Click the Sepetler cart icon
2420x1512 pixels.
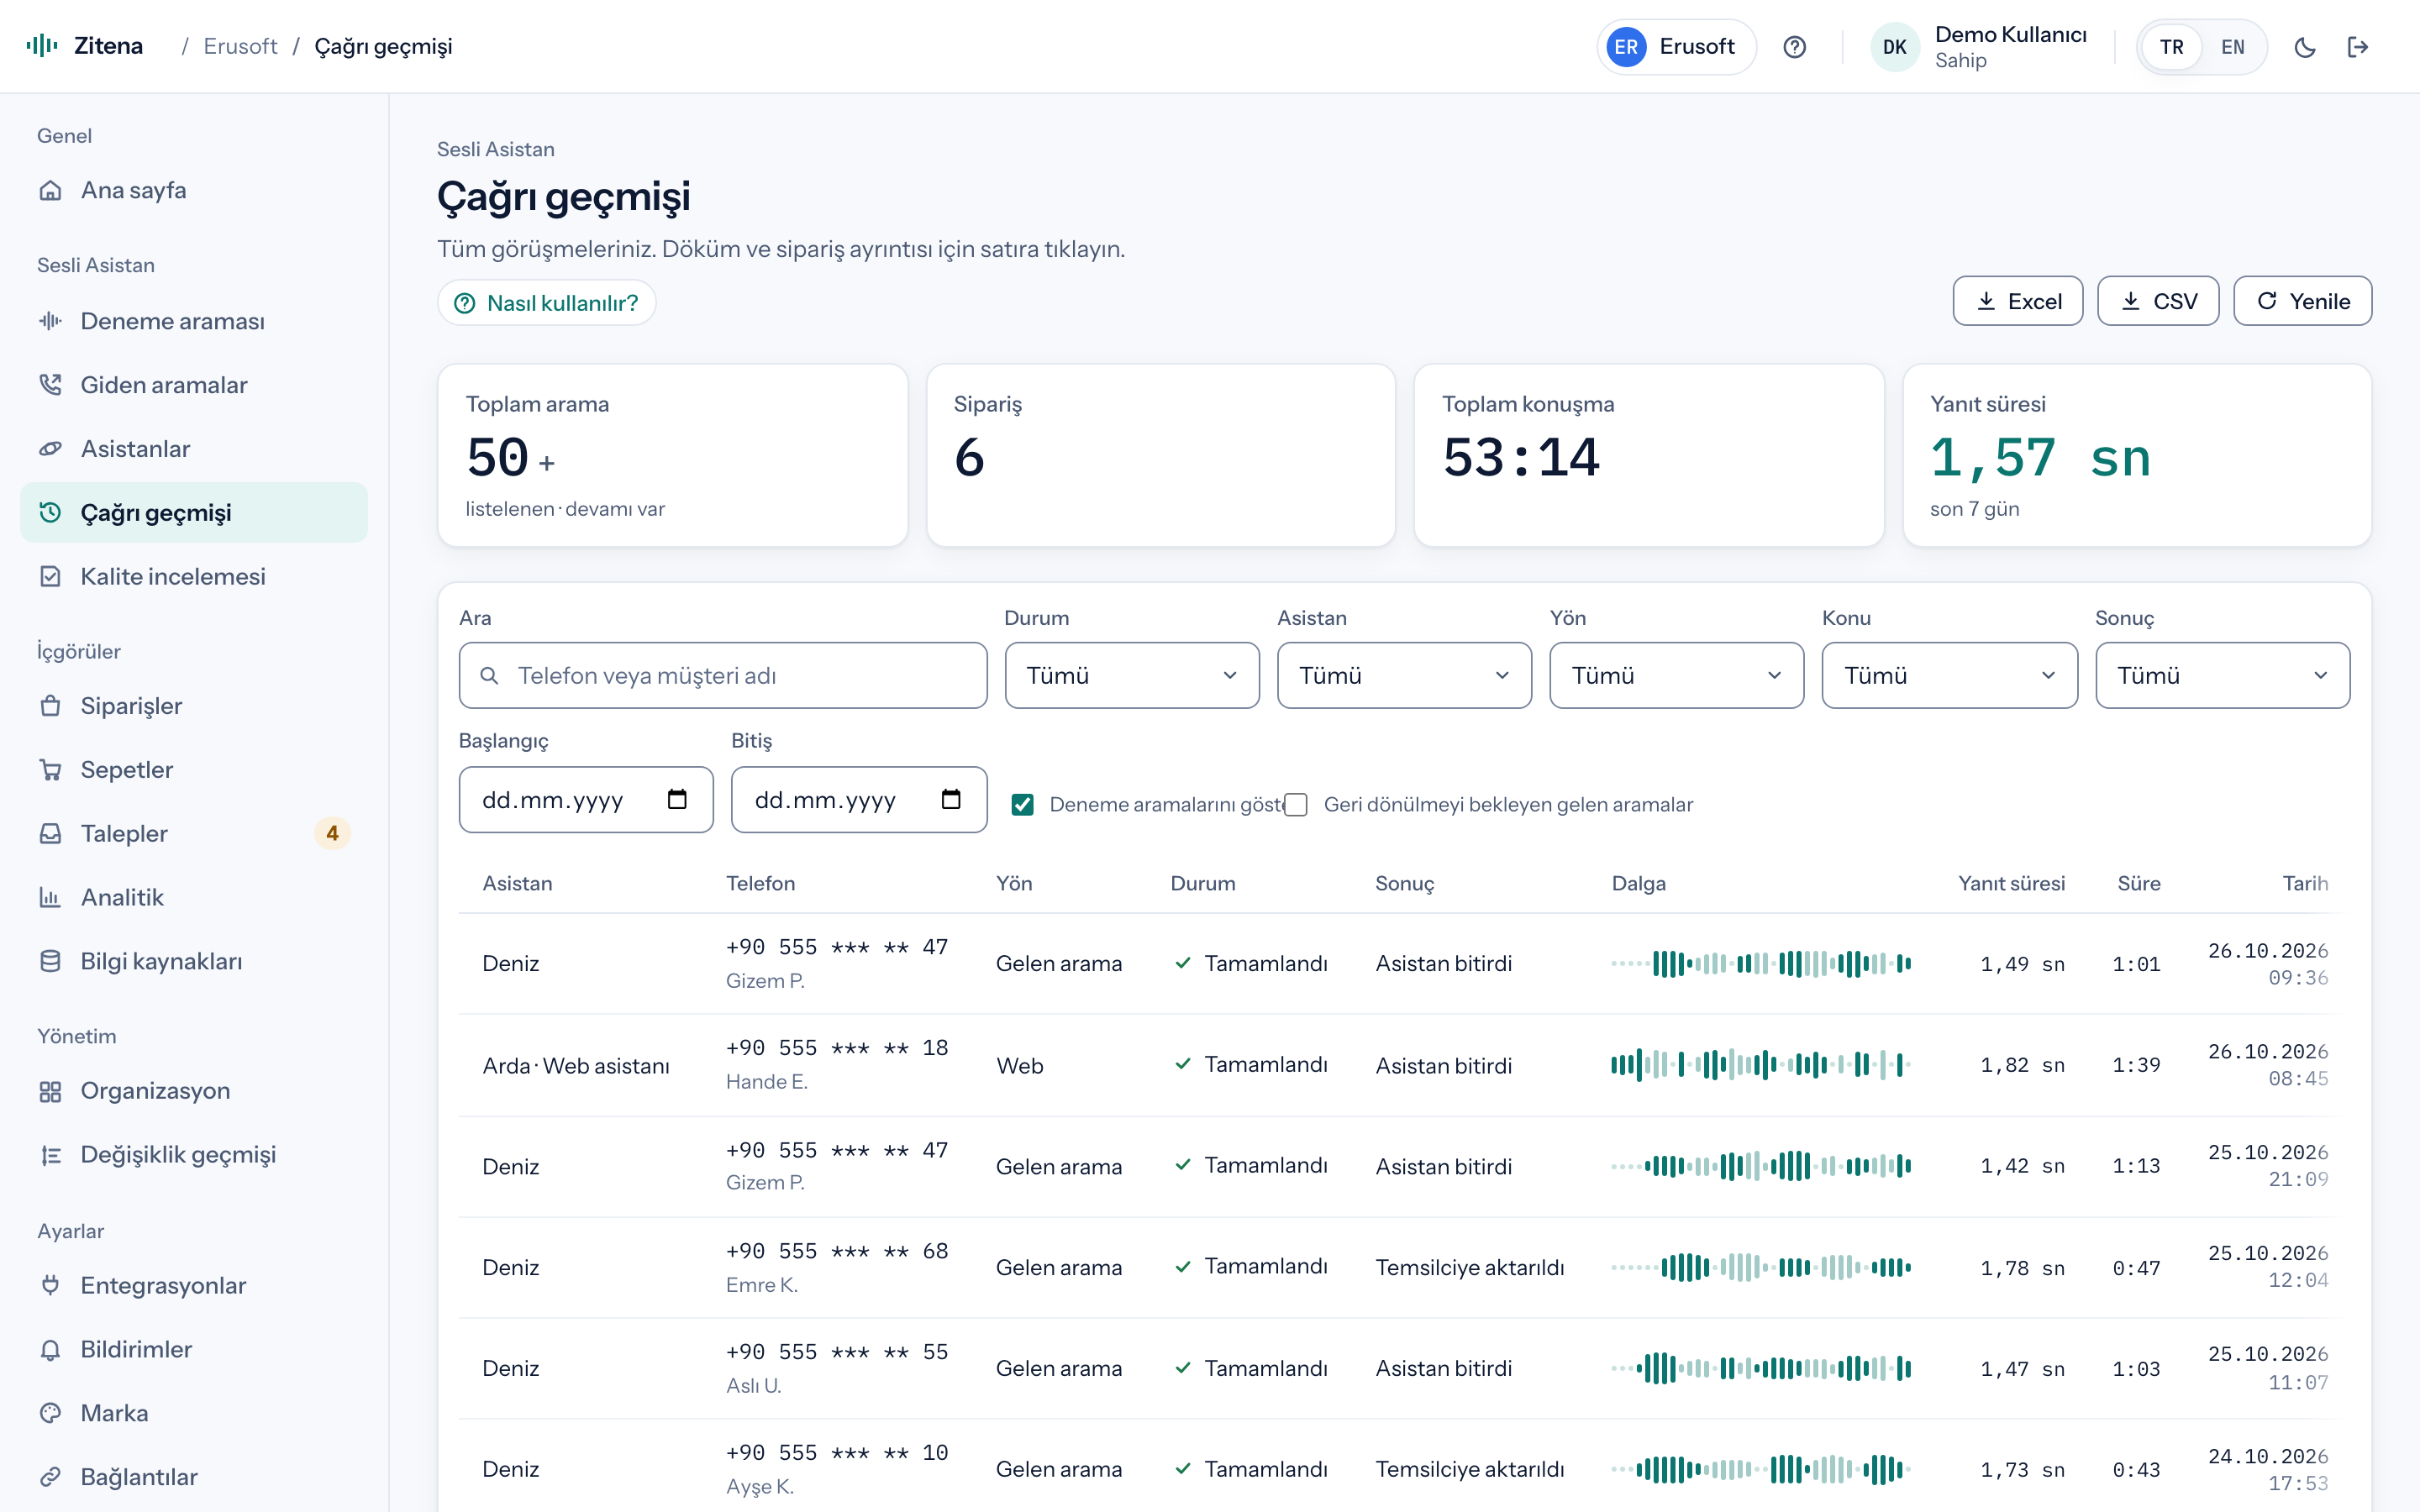(x=50, y=769)
